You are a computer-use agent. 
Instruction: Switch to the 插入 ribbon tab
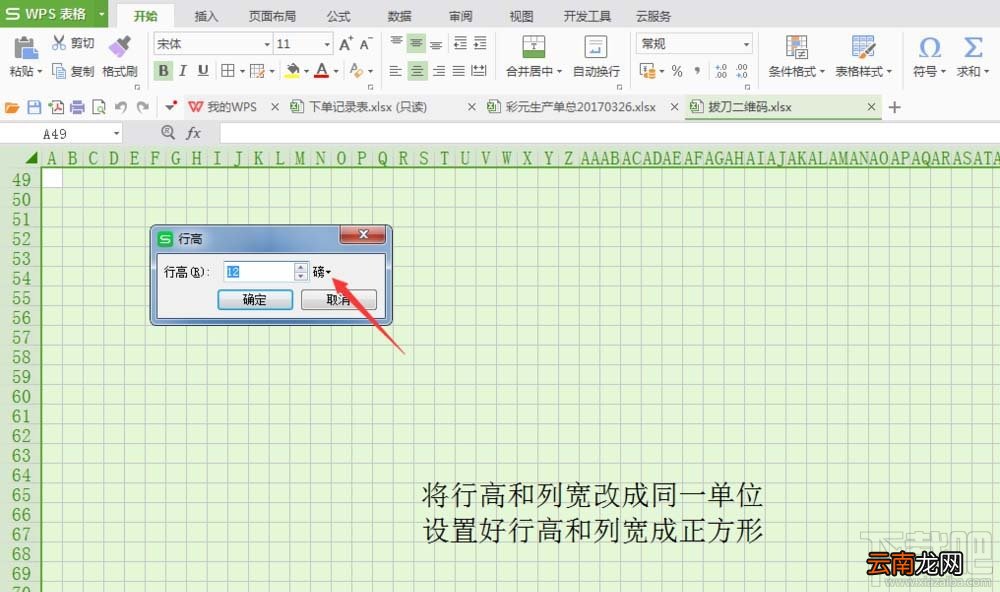pos(206,16)
